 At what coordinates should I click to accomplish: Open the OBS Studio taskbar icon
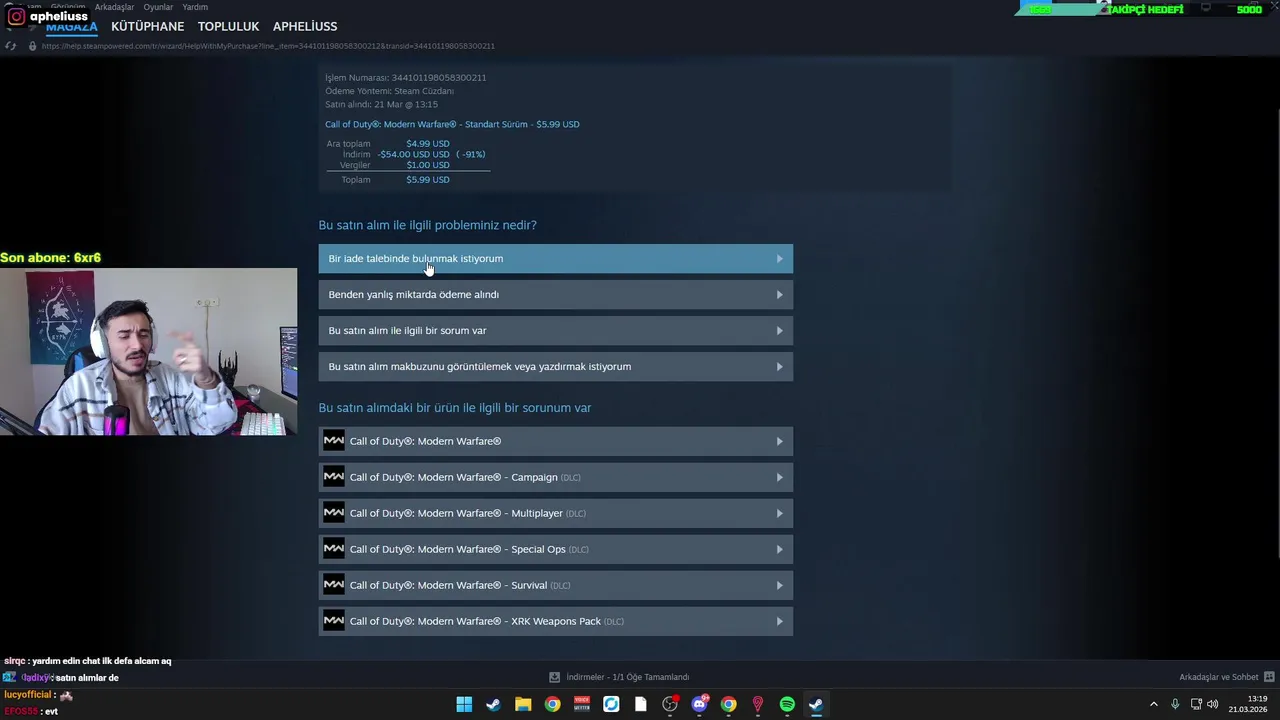coord(670,704)
